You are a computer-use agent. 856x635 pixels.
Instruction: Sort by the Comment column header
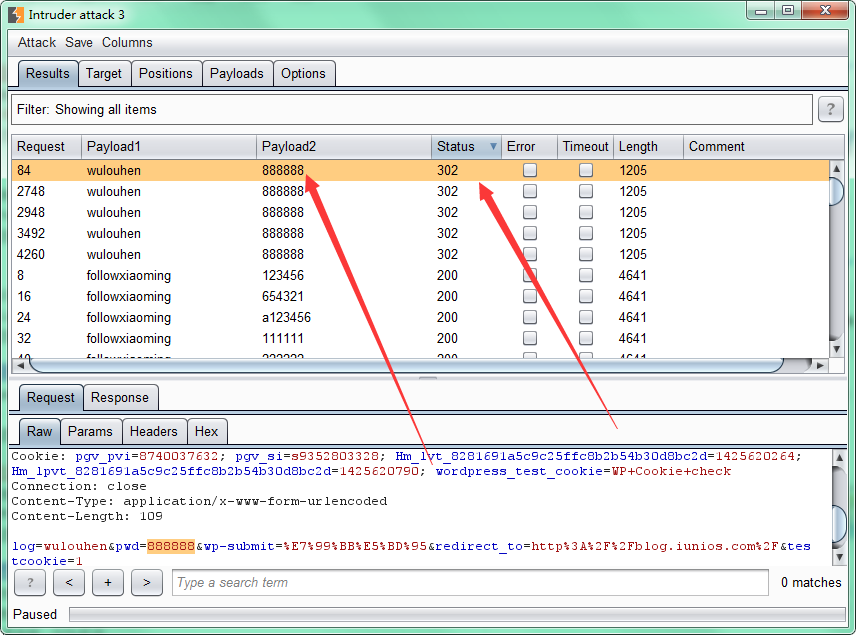tap(764, 146)
